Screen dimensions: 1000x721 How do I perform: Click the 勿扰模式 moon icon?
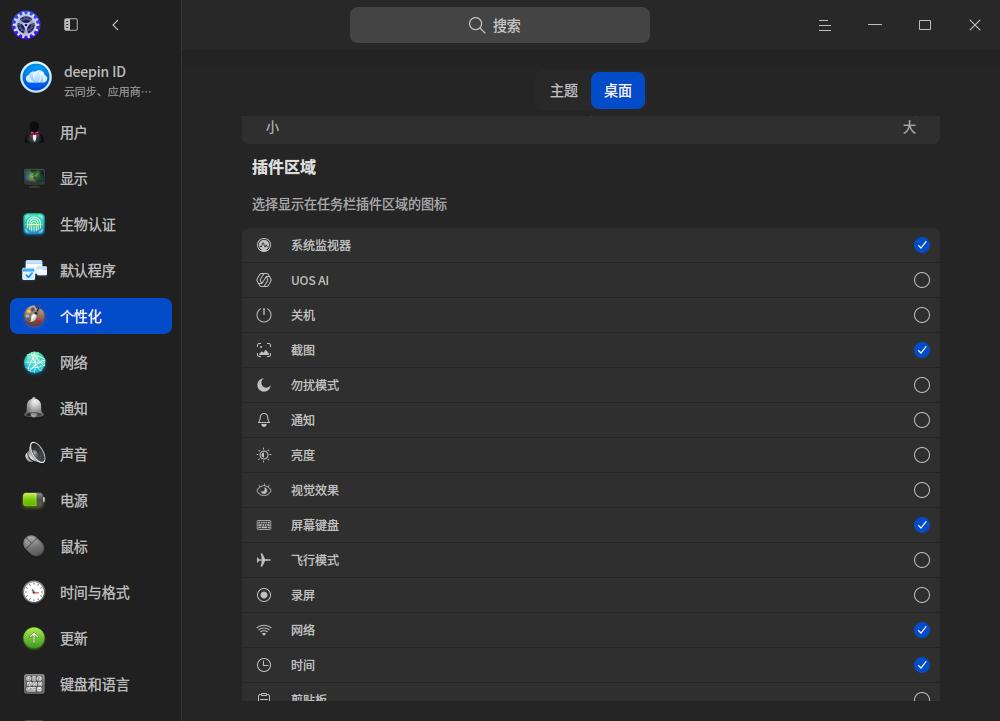pyautogui.click(x=264, y=385)
